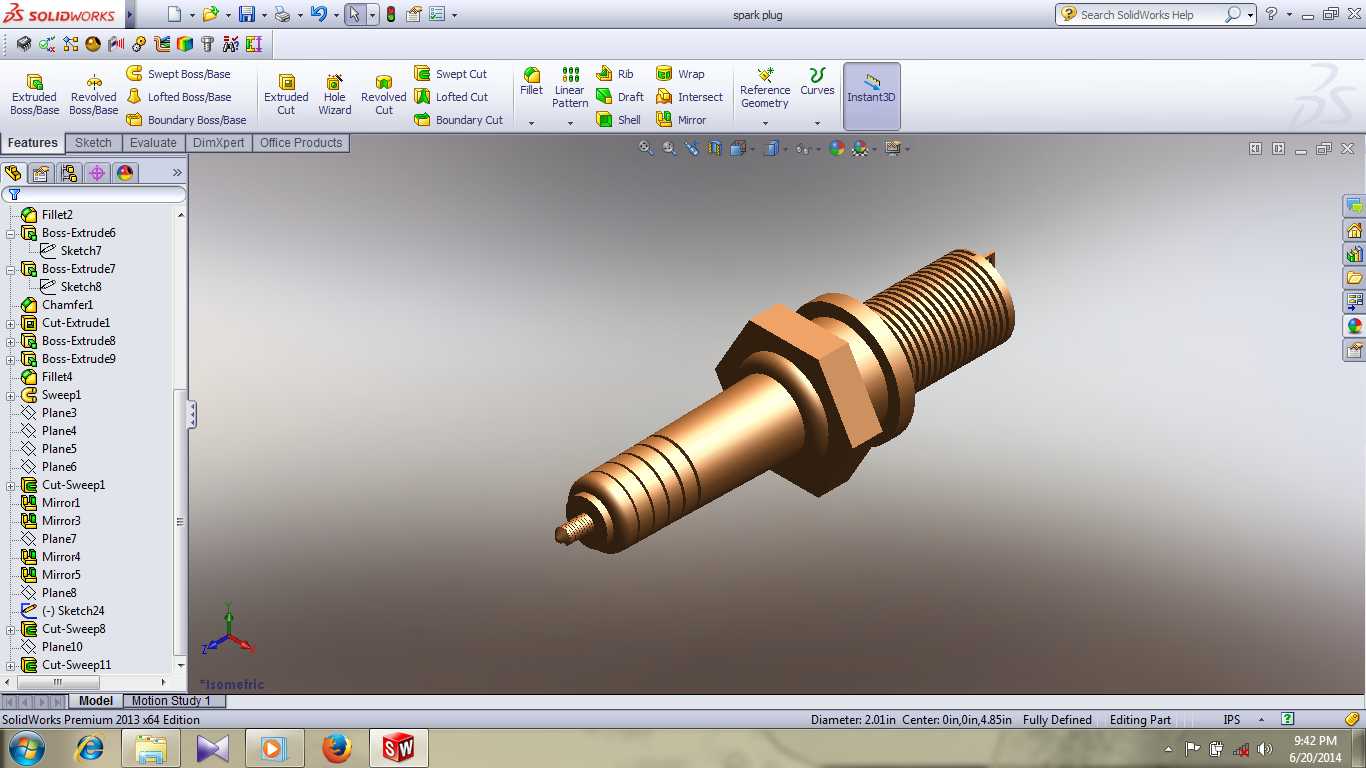Choose the Extruded Cut tool
The width and height of the screenshot is (1366, 768).
[x=286, y=95]
